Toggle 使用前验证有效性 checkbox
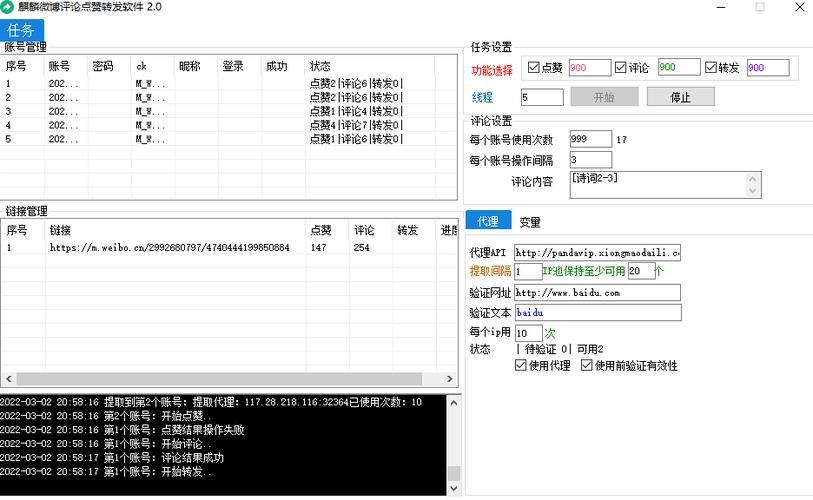813x500 pixels. [x=586, y=365]
